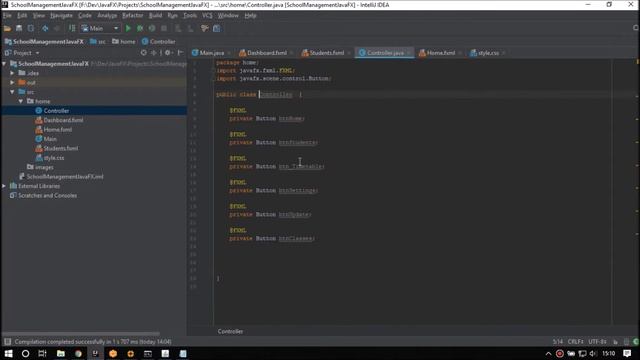The width and height of the screenshot is (640, 360).
Task: Open the Navigate menu
Action: pyautogui.click(x=61, y=16)
